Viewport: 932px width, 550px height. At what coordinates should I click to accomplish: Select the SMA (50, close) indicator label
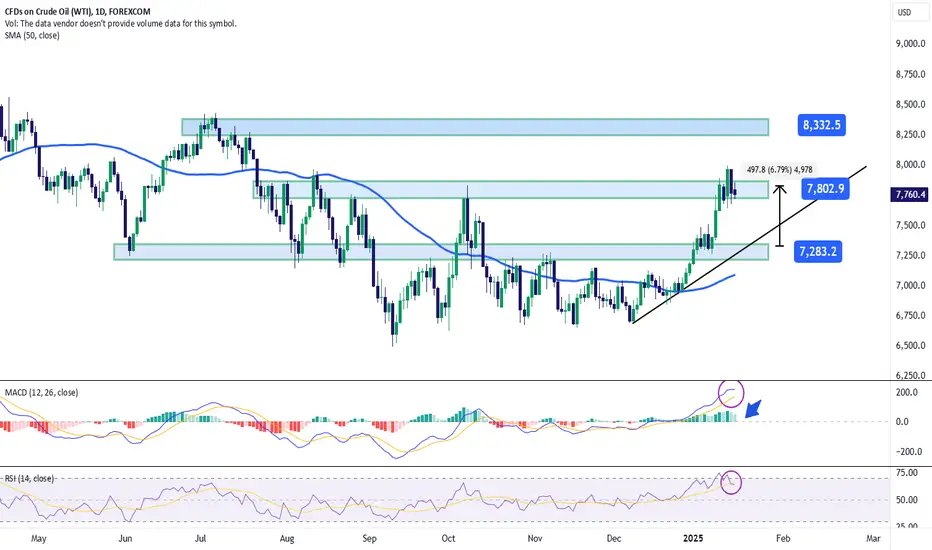click(32, 36)
